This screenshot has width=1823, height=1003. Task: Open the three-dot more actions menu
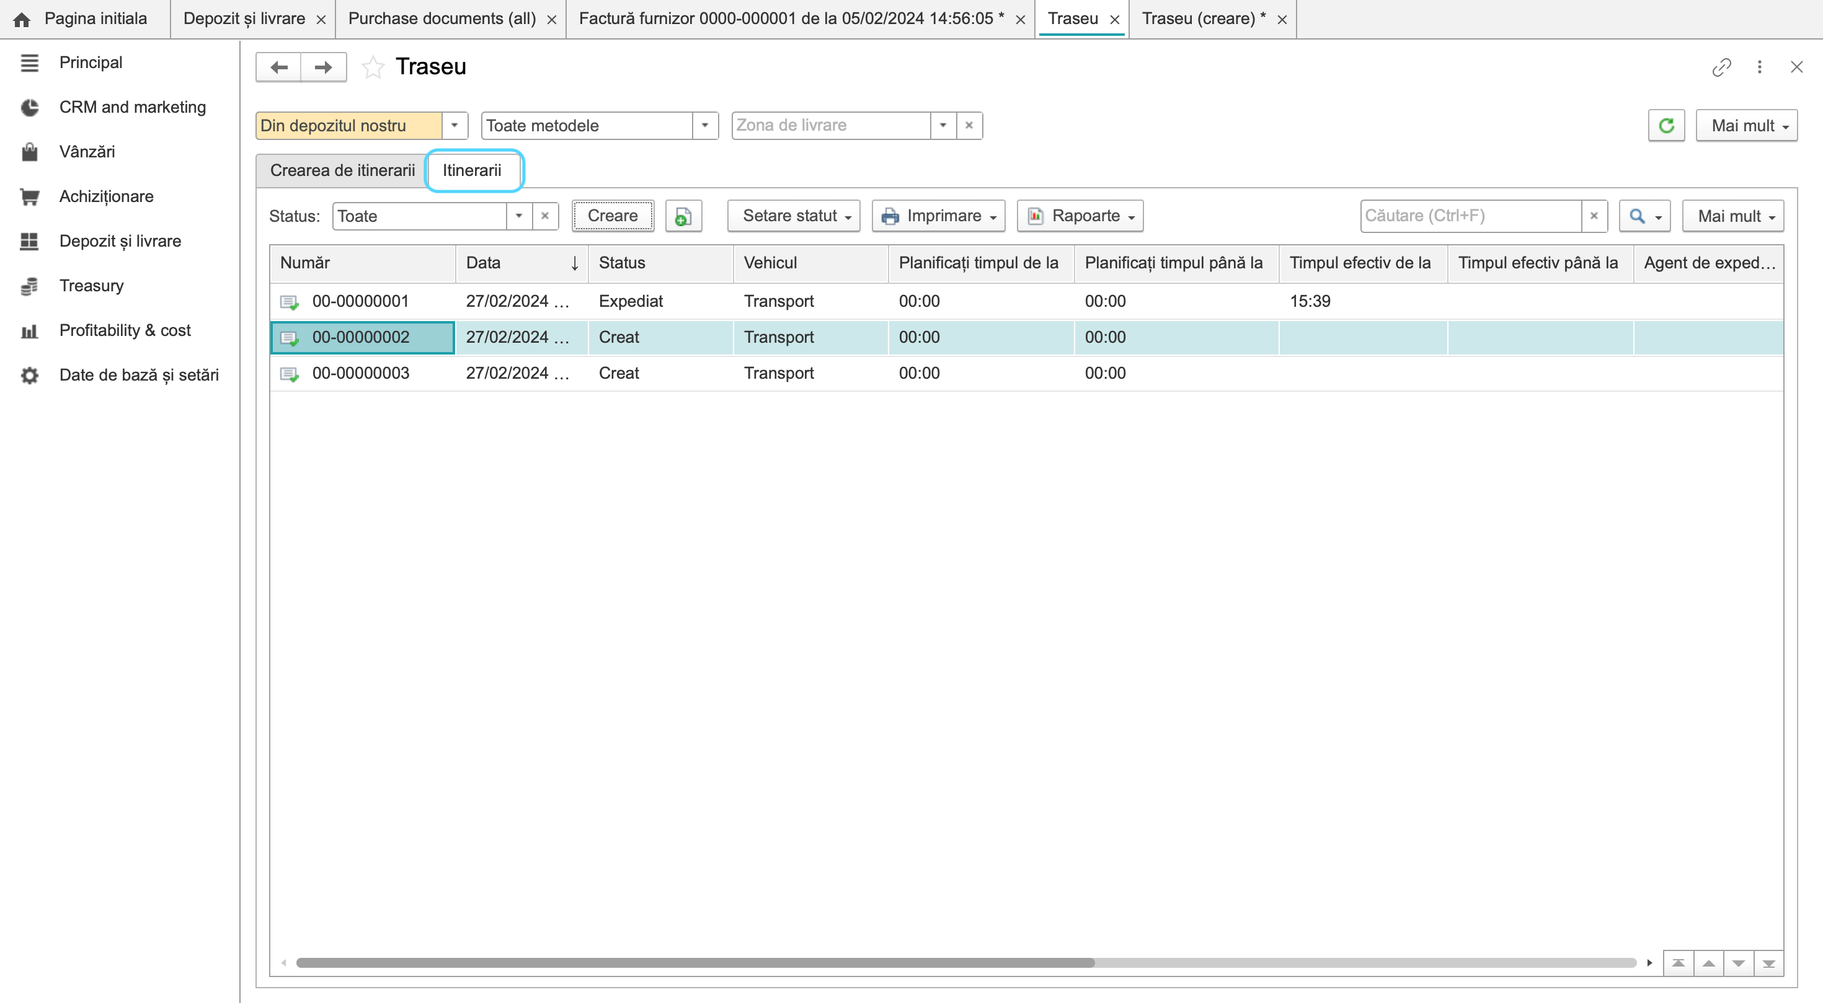point(1759,67)
